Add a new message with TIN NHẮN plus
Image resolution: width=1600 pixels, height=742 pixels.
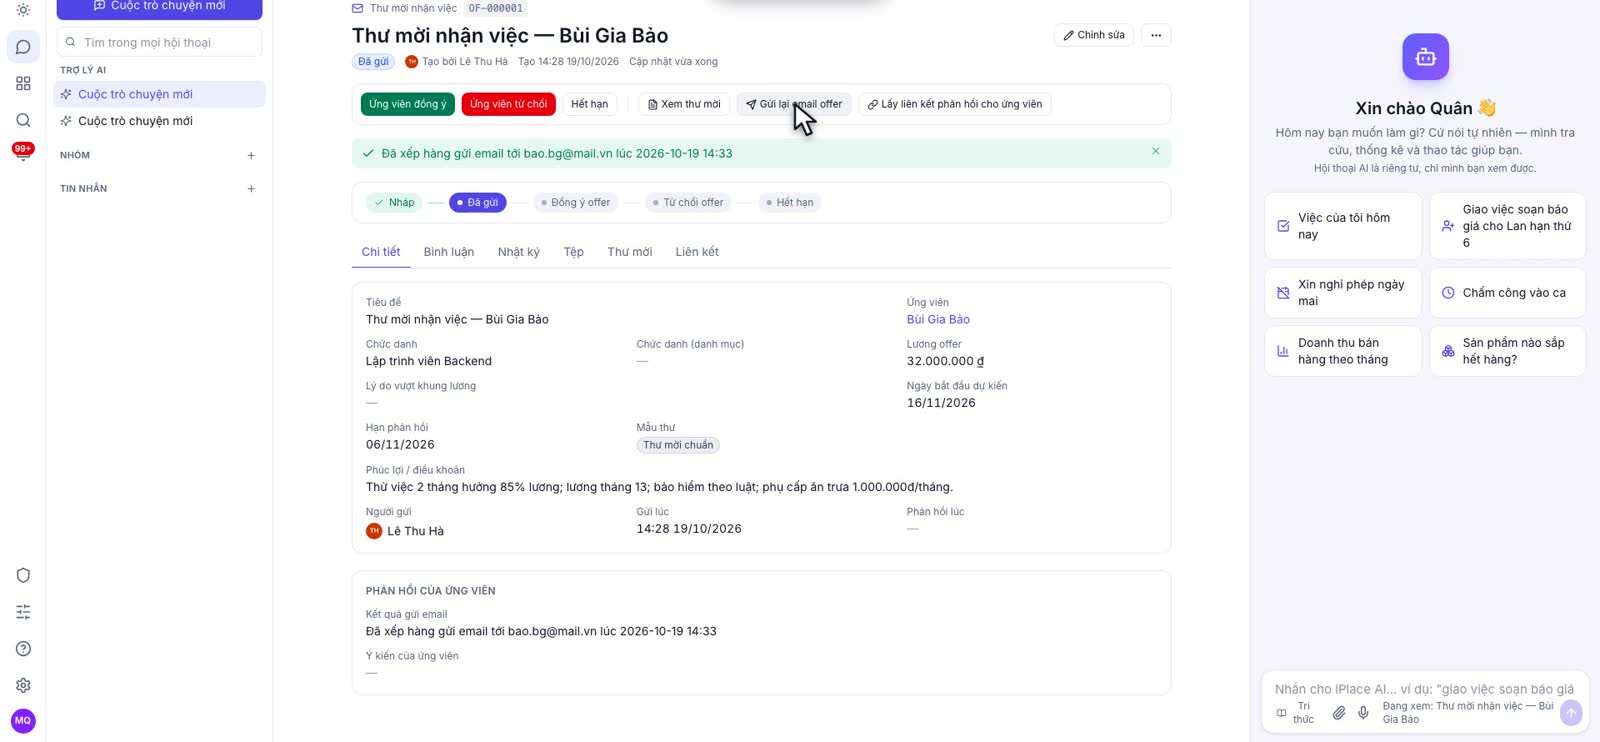(x=251, y=189)
